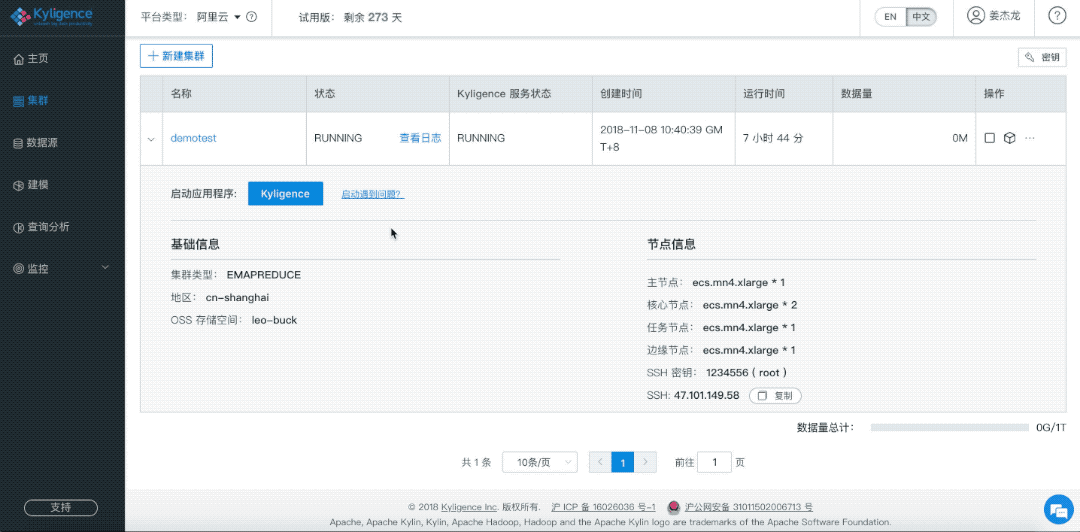Click the EMAPREDUCE cluster type value
The image size is (1080, 532).
pyautogui.click(x=264, y=275)
